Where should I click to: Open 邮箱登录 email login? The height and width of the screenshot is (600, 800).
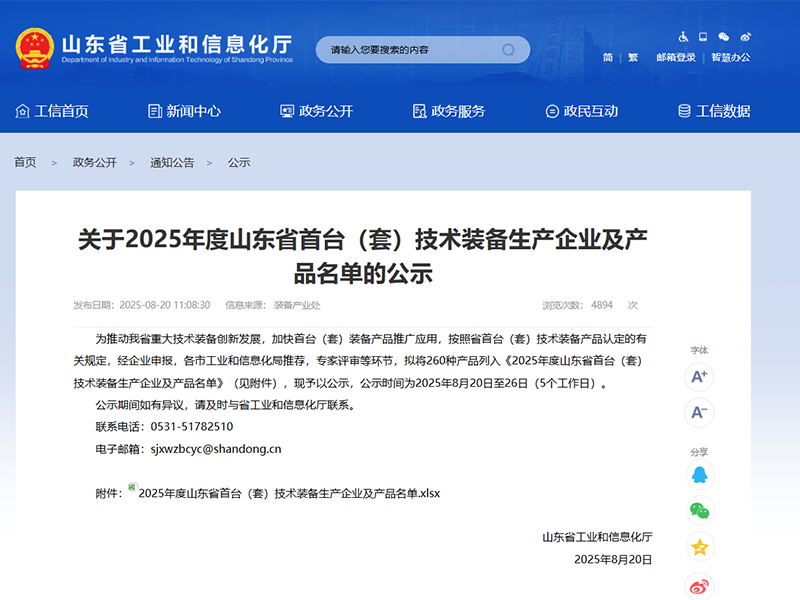click(x=676, y=58)
